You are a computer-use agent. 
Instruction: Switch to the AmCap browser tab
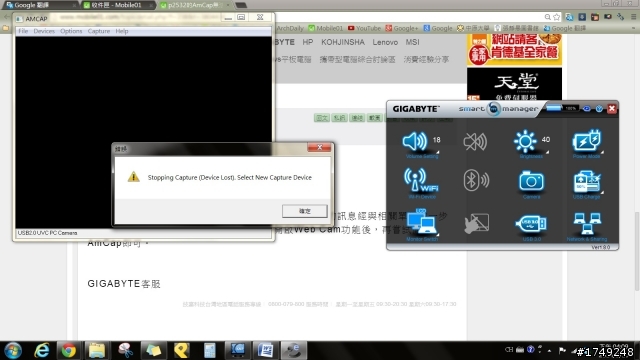click(x=194, y=5)
